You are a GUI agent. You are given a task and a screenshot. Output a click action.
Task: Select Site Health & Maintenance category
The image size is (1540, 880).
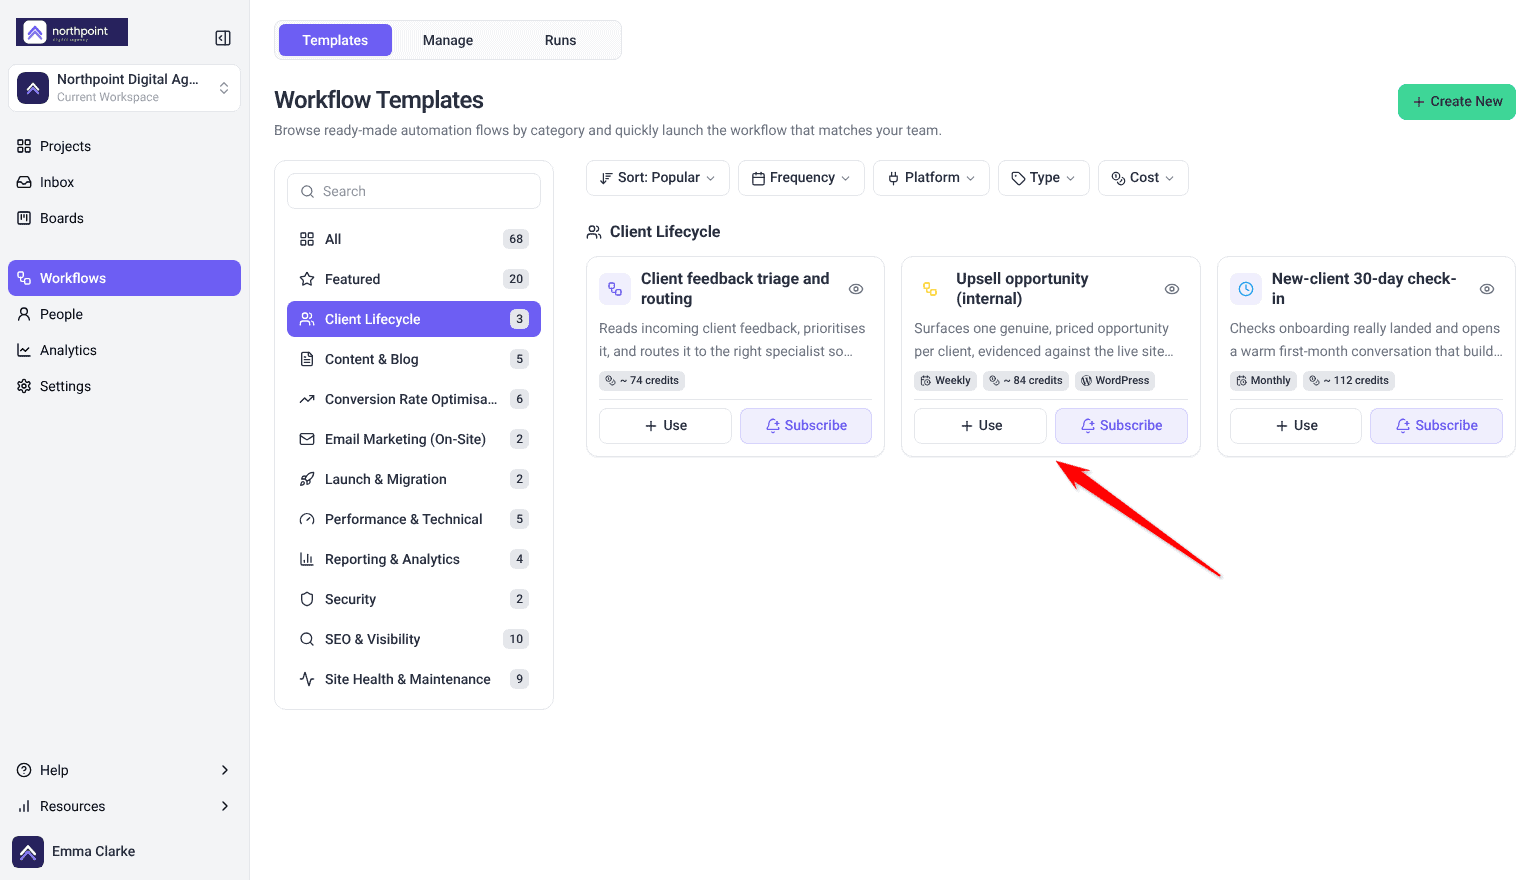(x=414, y=679)
